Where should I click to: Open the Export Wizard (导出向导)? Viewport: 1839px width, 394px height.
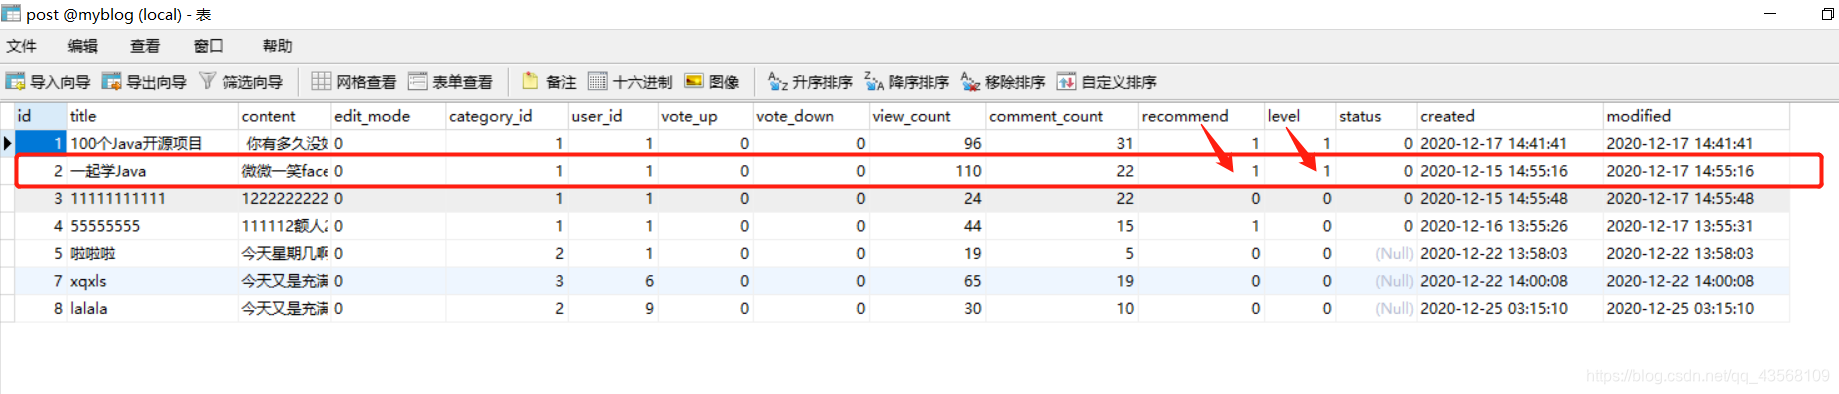(x=144, y=82)
